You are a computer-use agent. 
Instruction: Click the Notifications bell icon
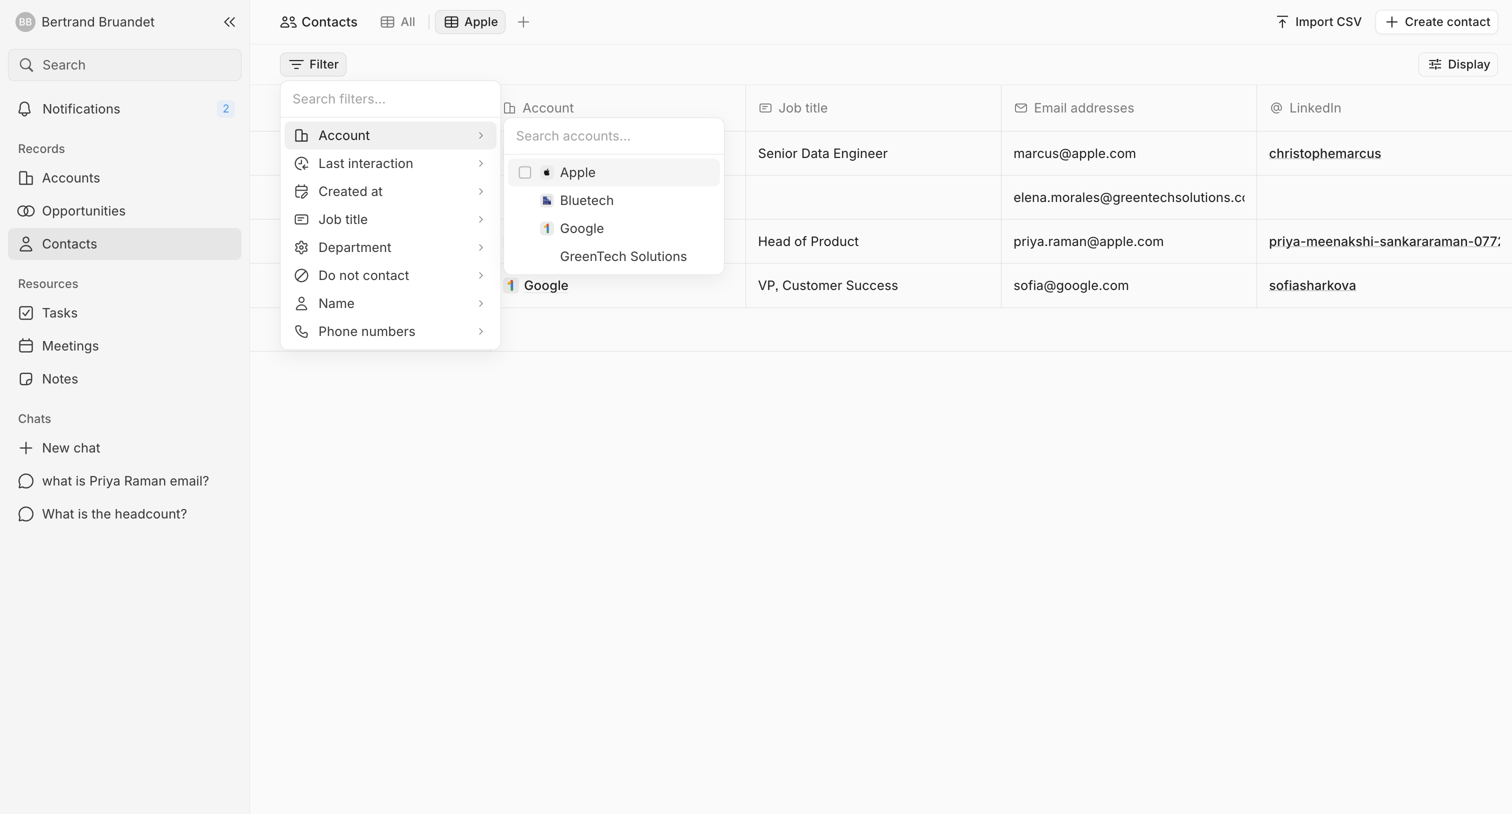[x=25, y=109]
